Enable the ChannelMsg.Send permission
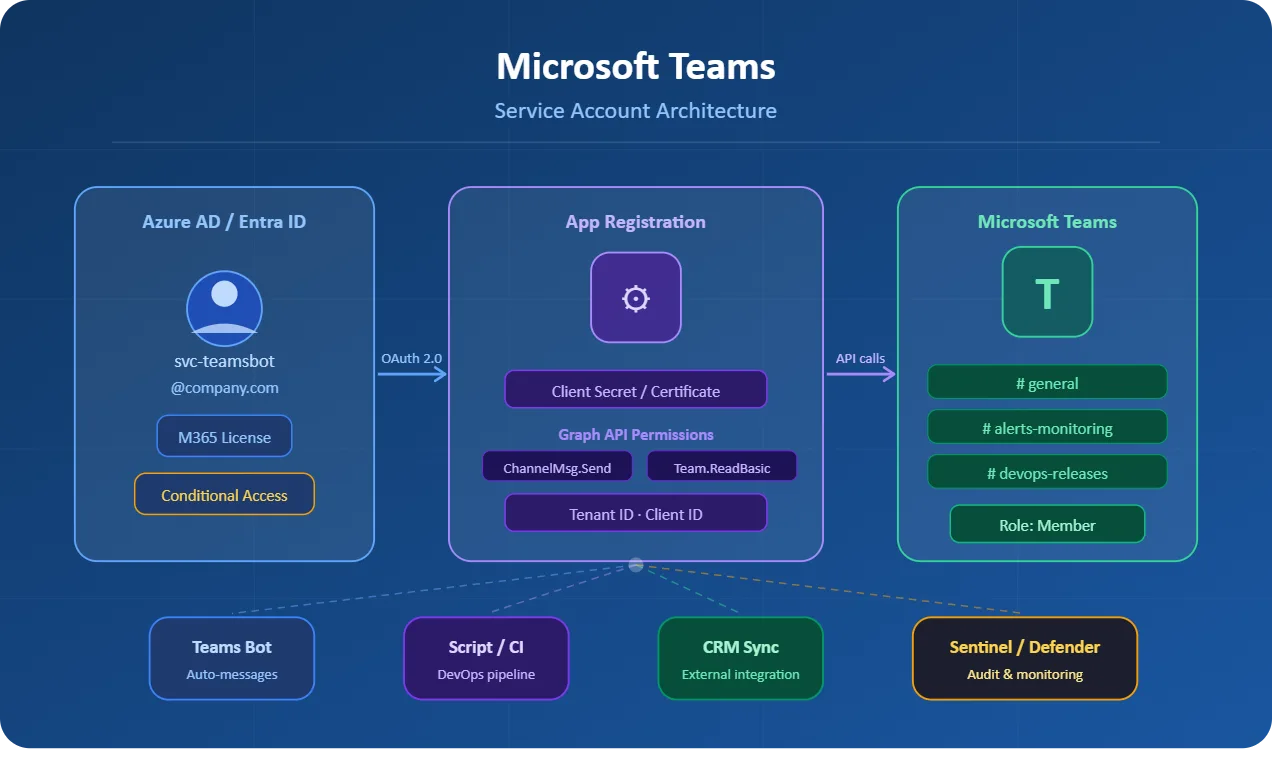This screenshot has width=1272, height=766. click(x=557, y=465)
